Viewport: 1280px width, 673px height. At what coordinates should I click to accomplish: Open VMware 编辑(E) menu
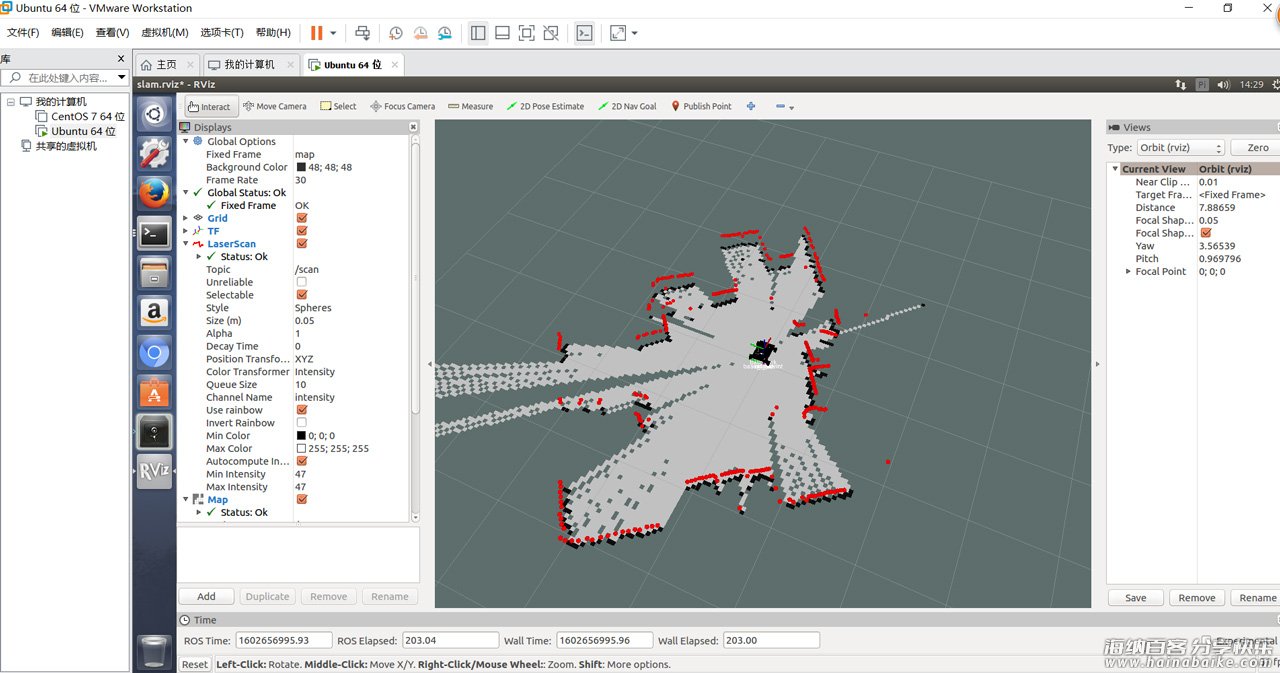tap(67, 33)
